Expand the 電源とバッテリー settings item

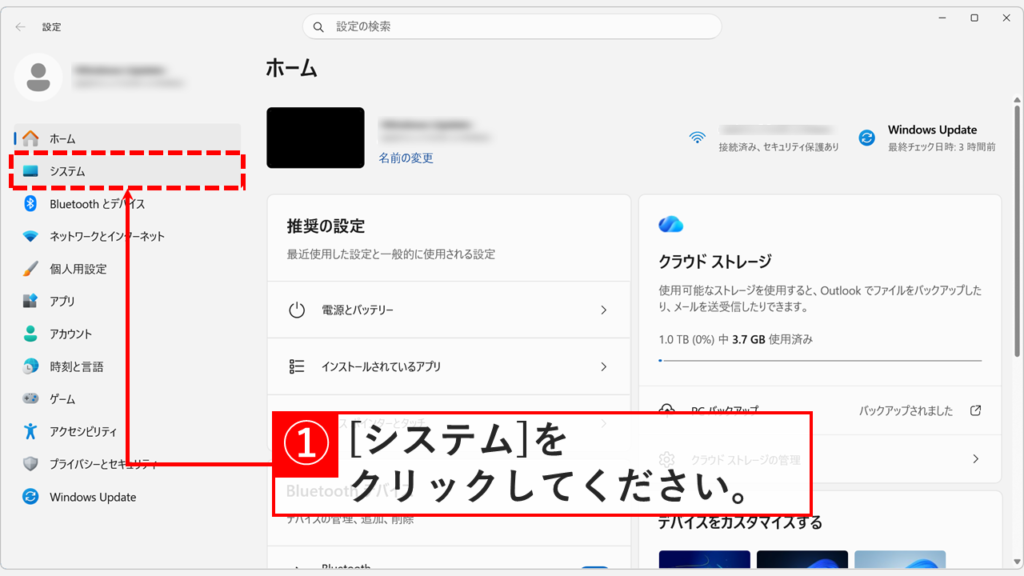coord(447,309)
